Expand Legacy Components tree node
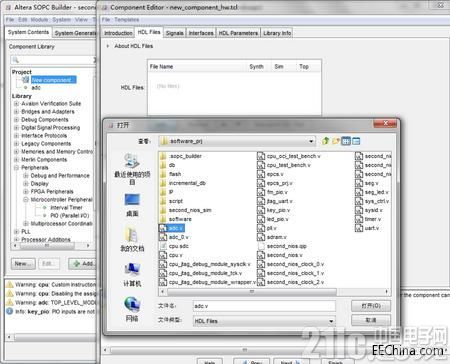The height and width of the screenshot is (364, 450). click(x=16, y=144)
